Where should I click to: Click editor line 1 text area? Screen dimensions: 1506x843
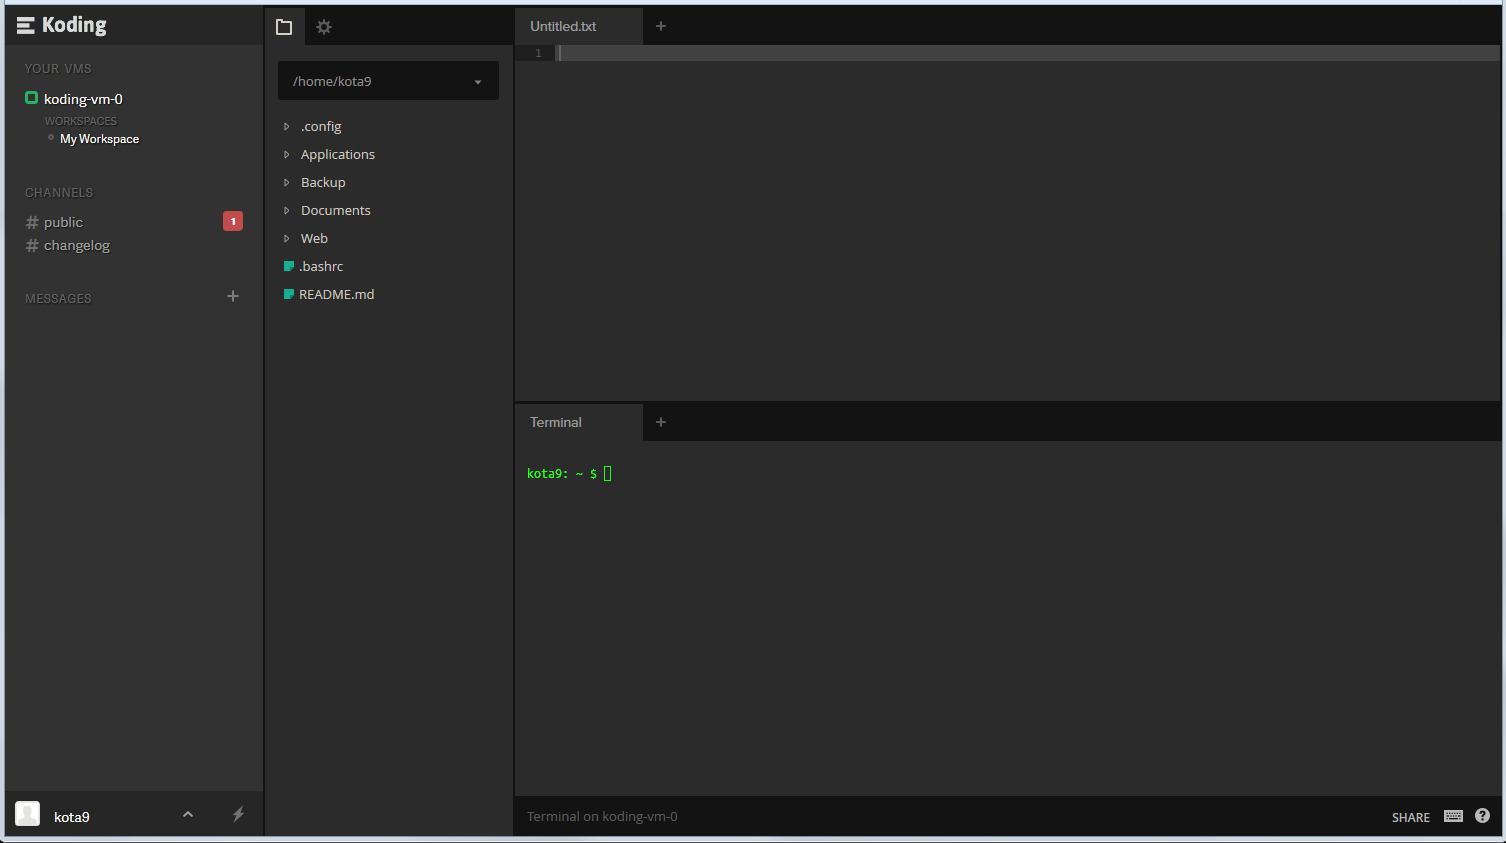pyautogui.click(x=1028, y=53)
